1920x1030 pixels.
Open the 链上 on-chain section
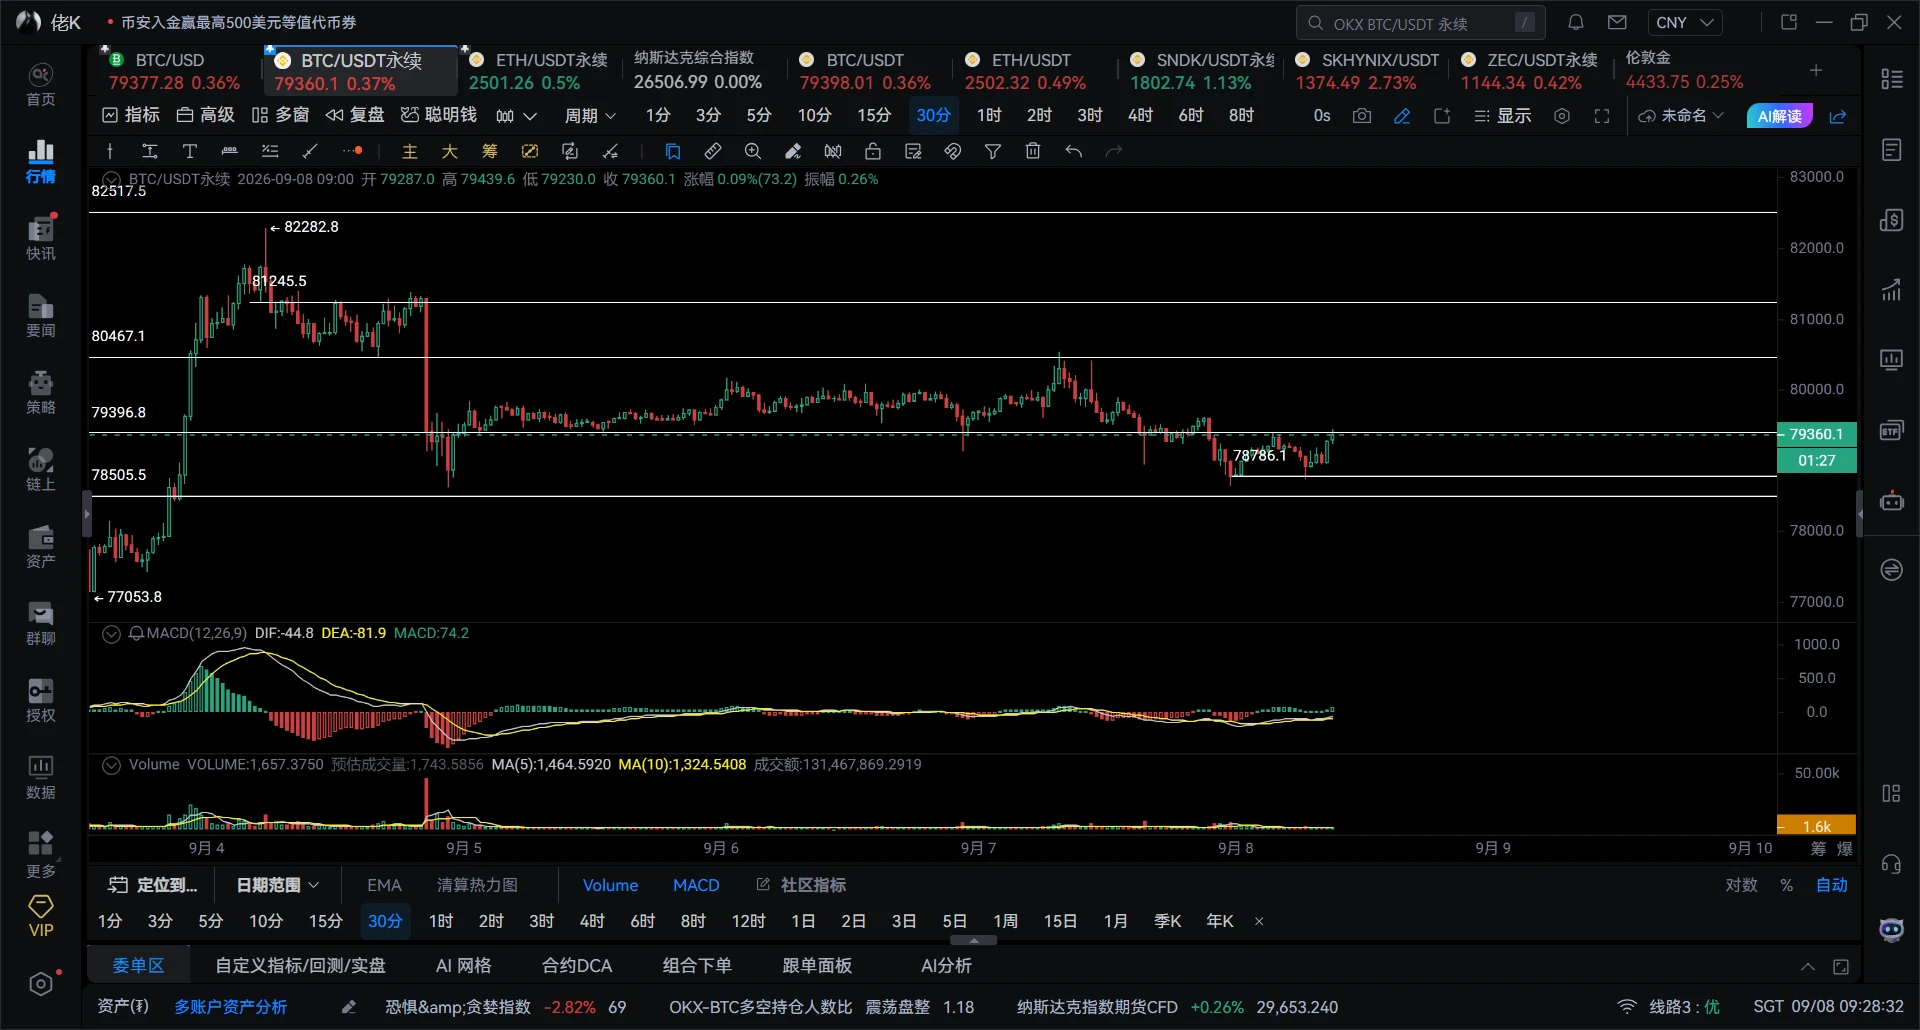tap(41, 470)
